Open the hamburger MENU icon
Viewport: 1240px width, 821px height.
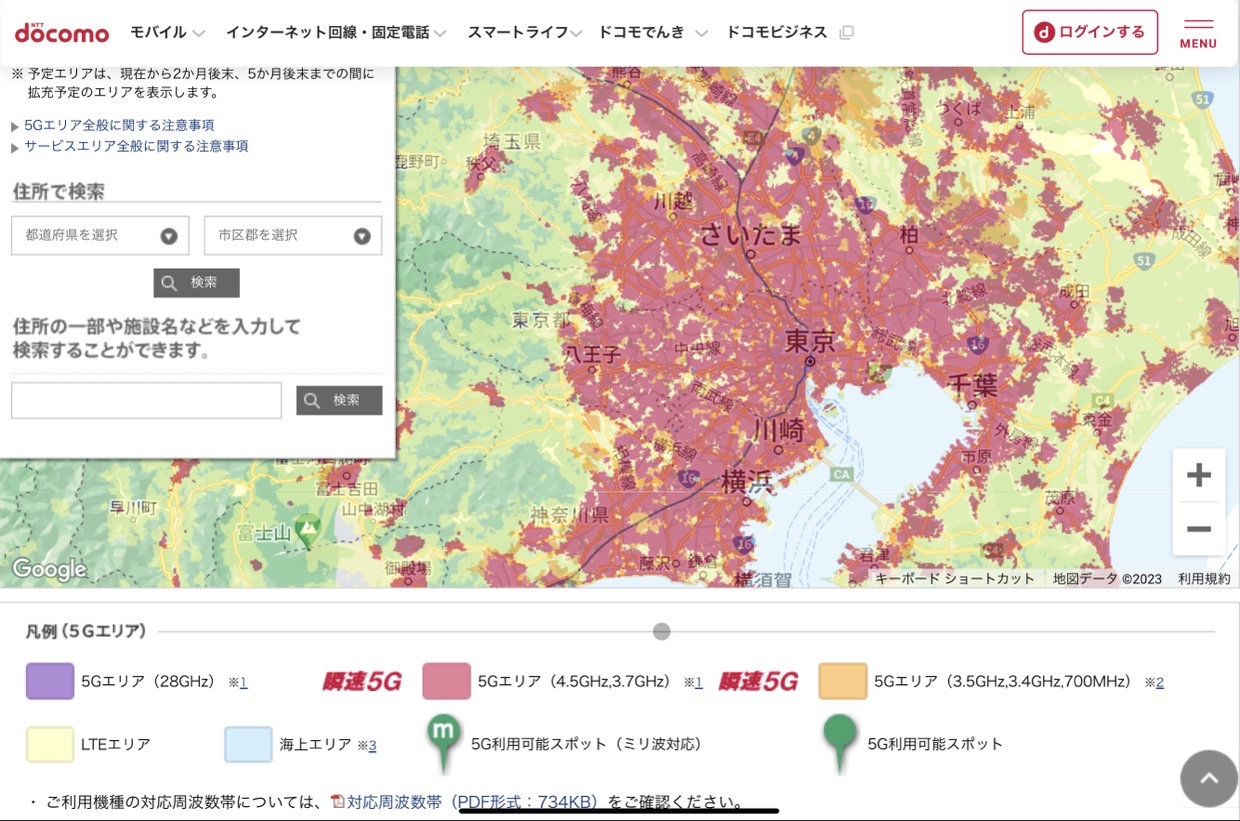1198,32
